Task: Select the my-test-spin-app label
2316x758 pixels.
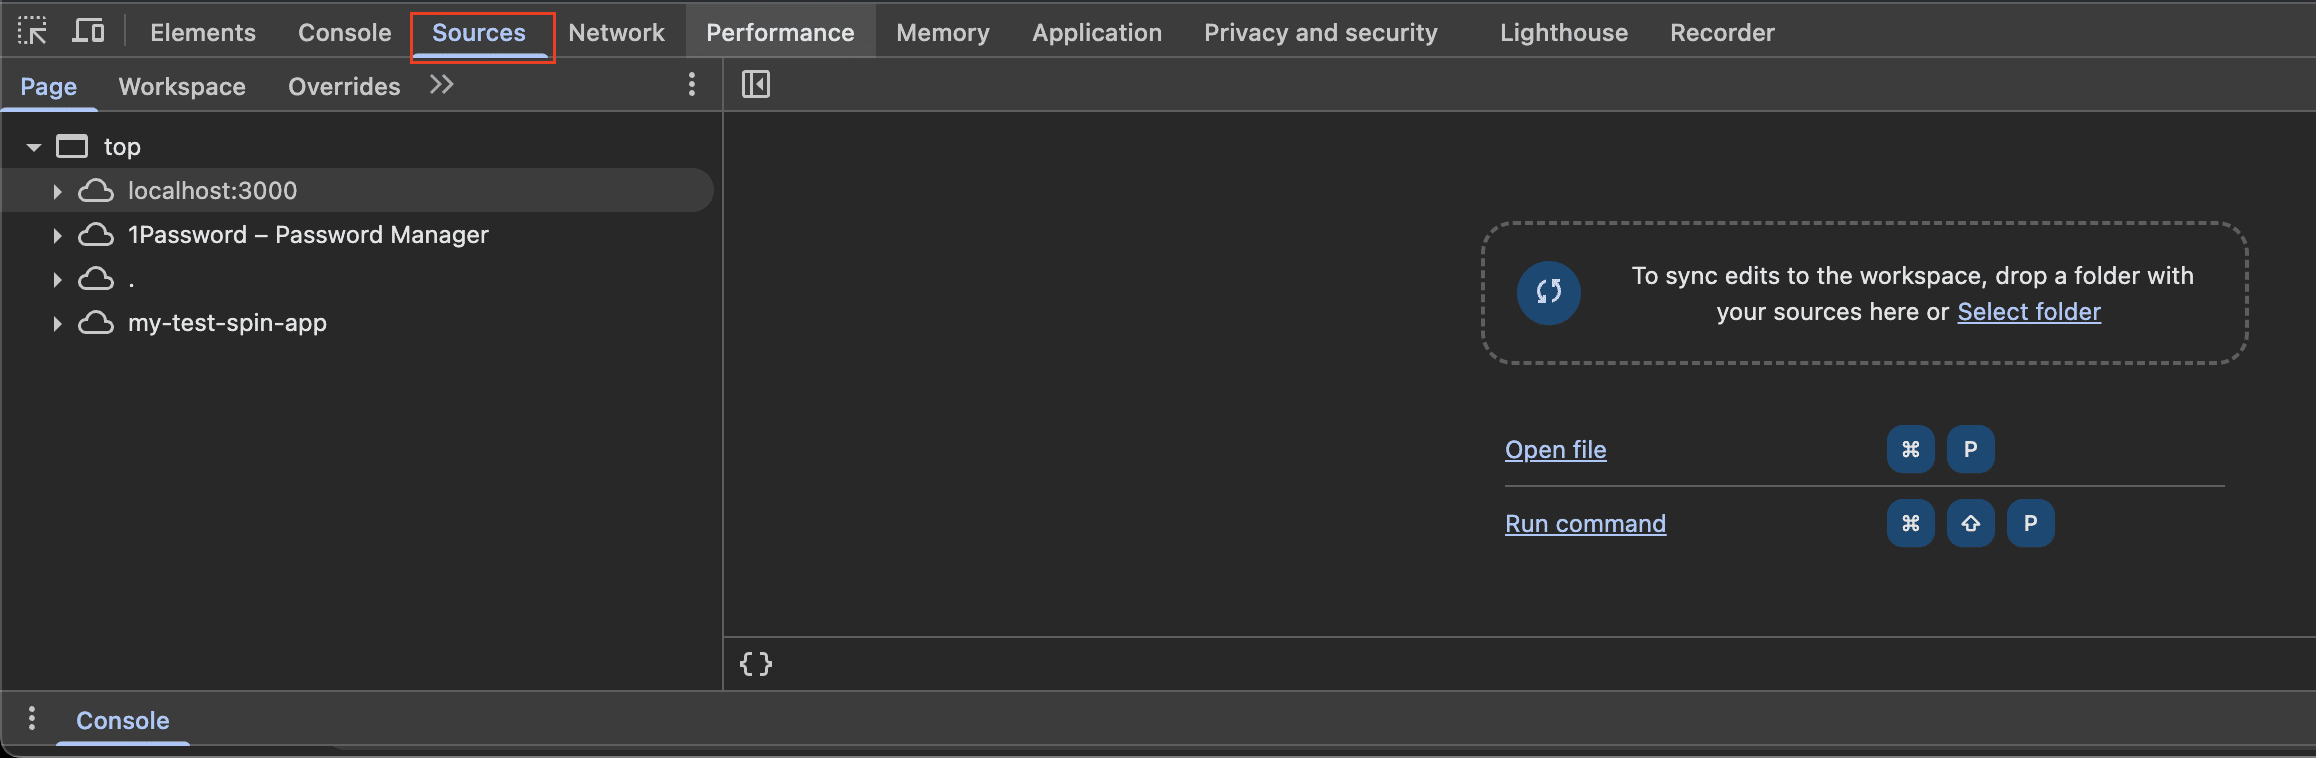Action: 227,323
